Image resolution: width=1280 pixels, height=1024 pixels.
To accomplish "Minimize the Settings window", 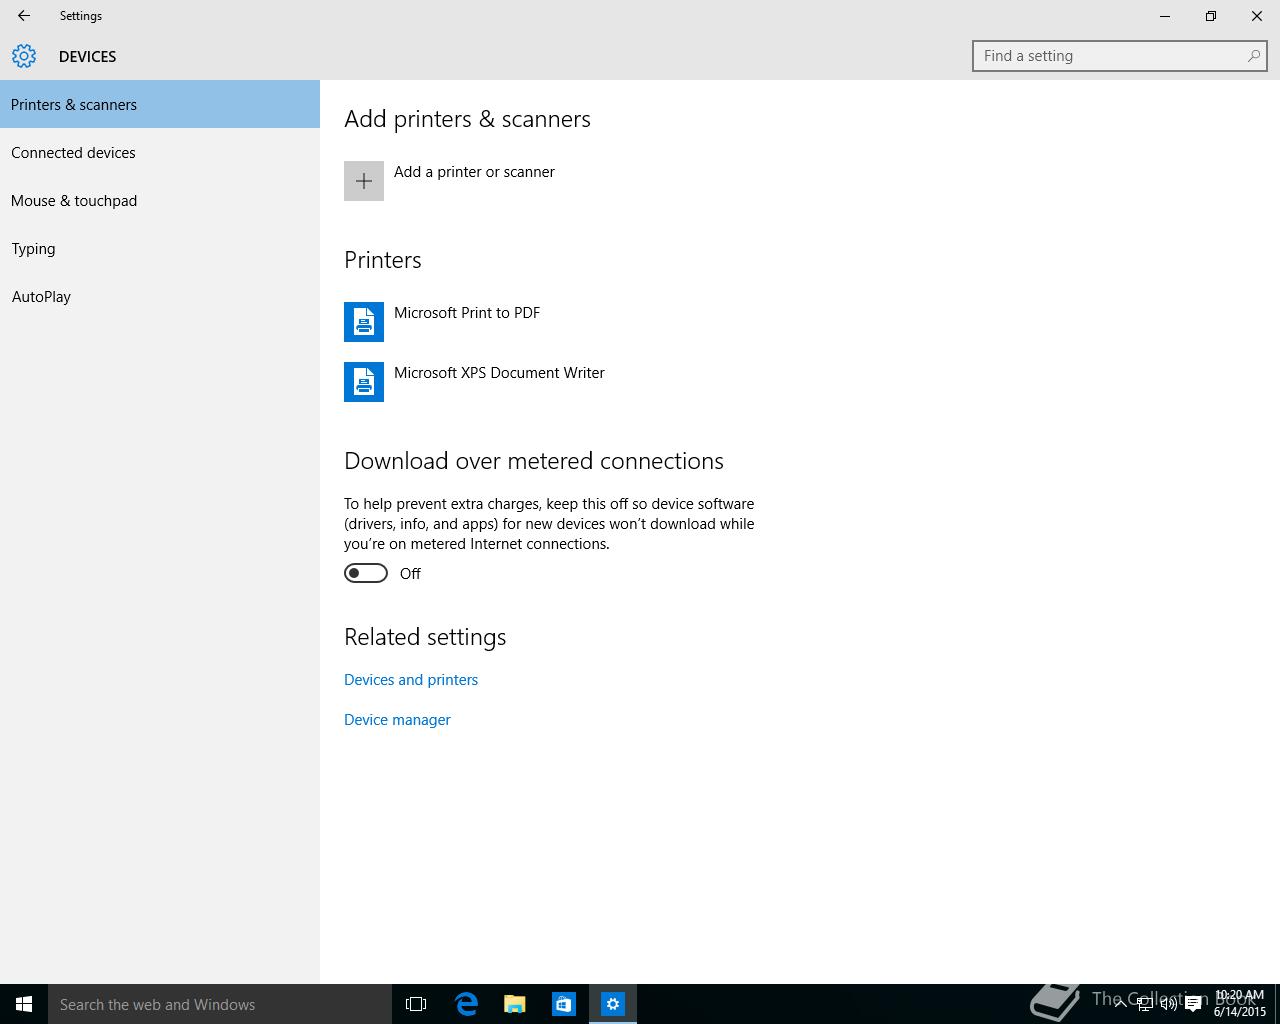I will [1165, 16].
